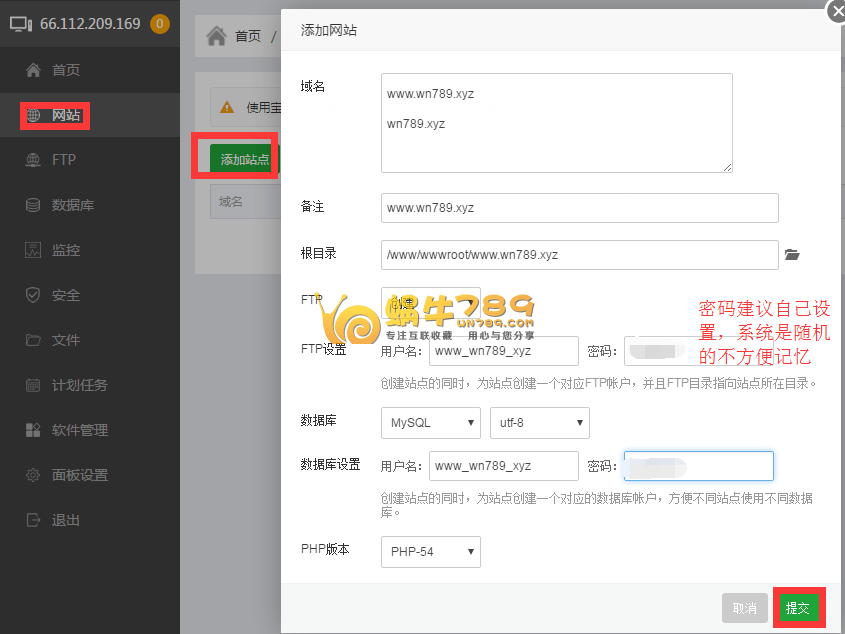The height and width of the screenshot is (634, 845).
Task: Select the 监控 (Monitoring) sidebar icon
Action: [x=60, y=250]
